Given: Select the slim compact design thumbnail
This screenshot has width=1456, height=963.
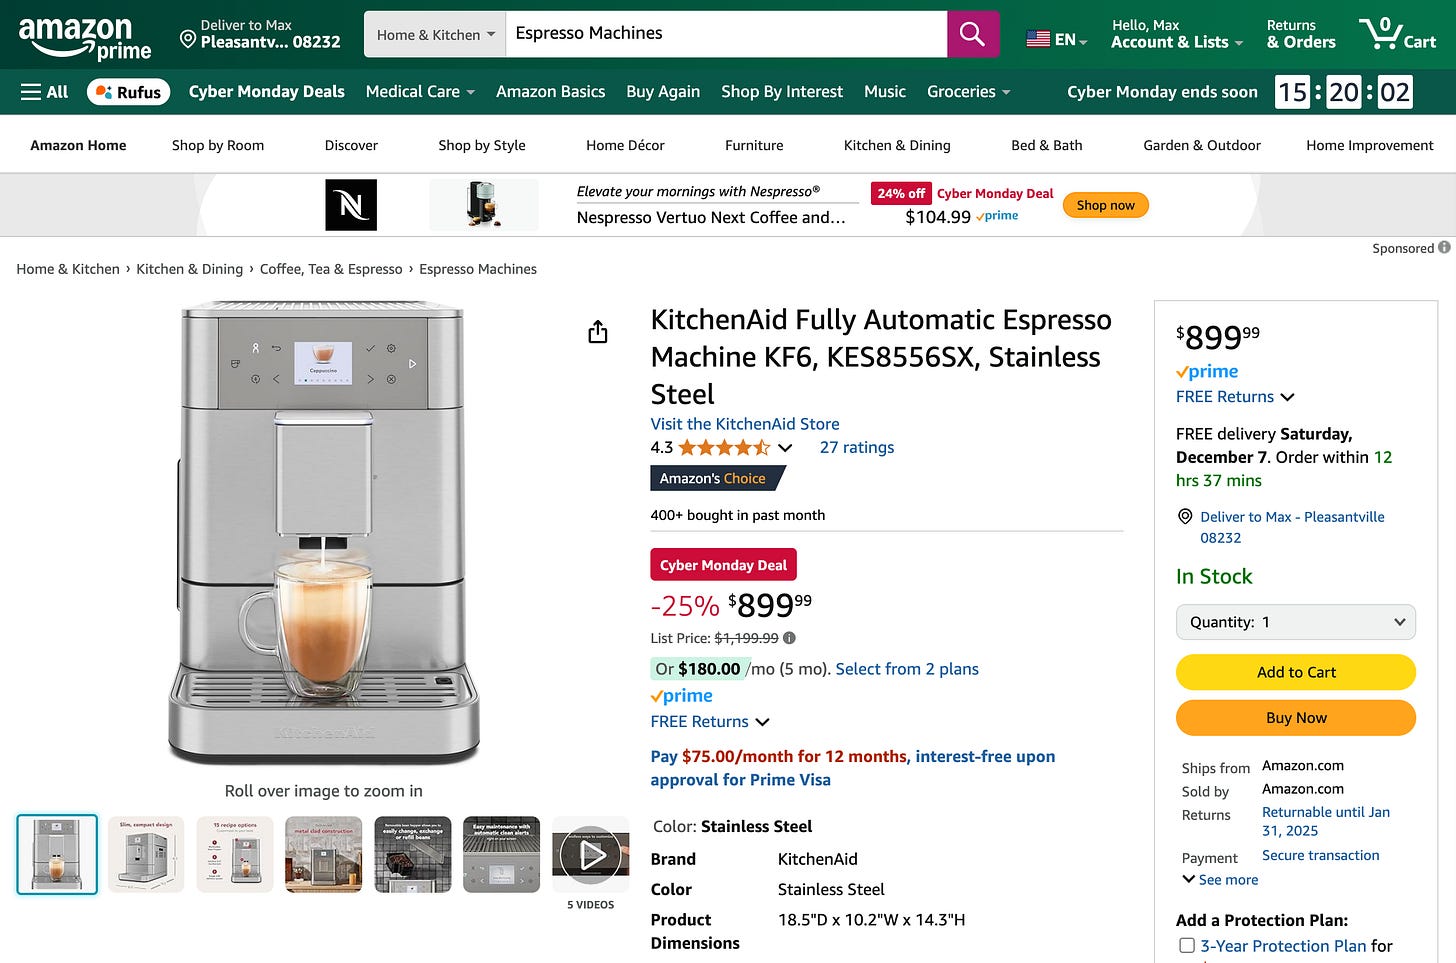Looking at the screenshot, I should 145,854.
